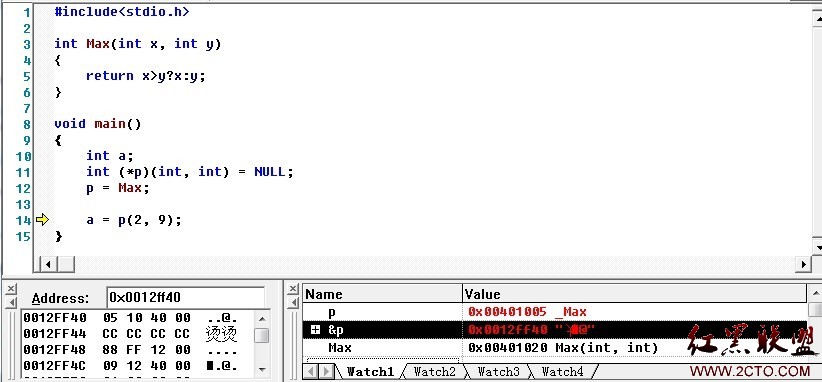The height and width of the screenshot is (382, 822).
Task: Click the Memory pane scrollbar thumb
Action: (262, 335)
